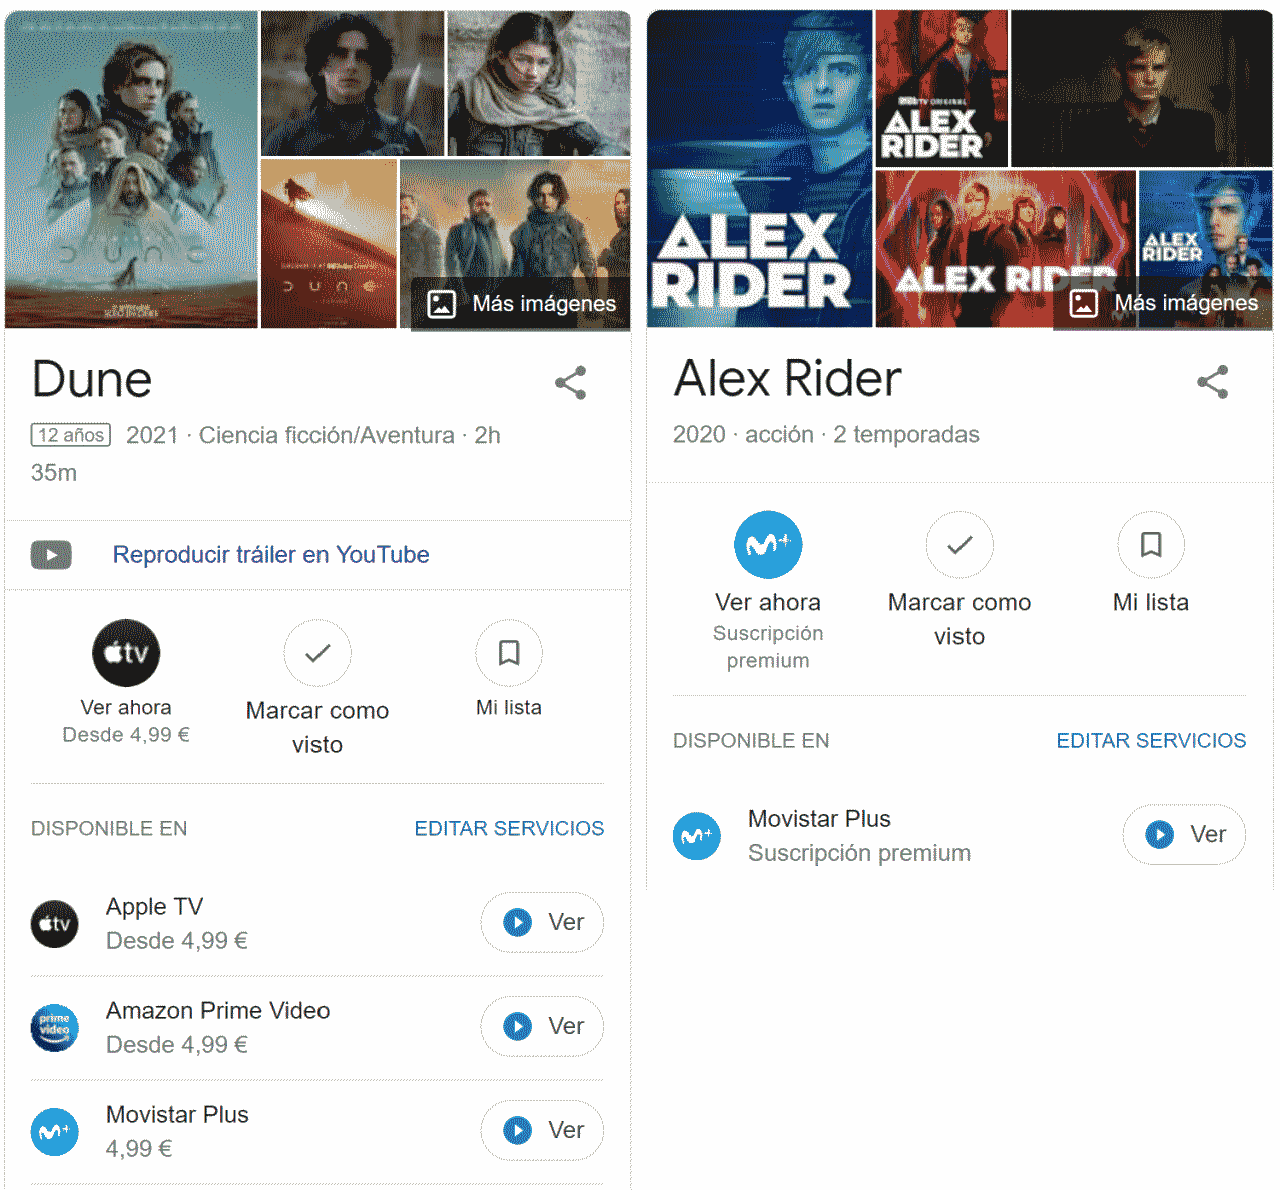
Task: Click the Dune title text
Action: (x=92, y=379)
